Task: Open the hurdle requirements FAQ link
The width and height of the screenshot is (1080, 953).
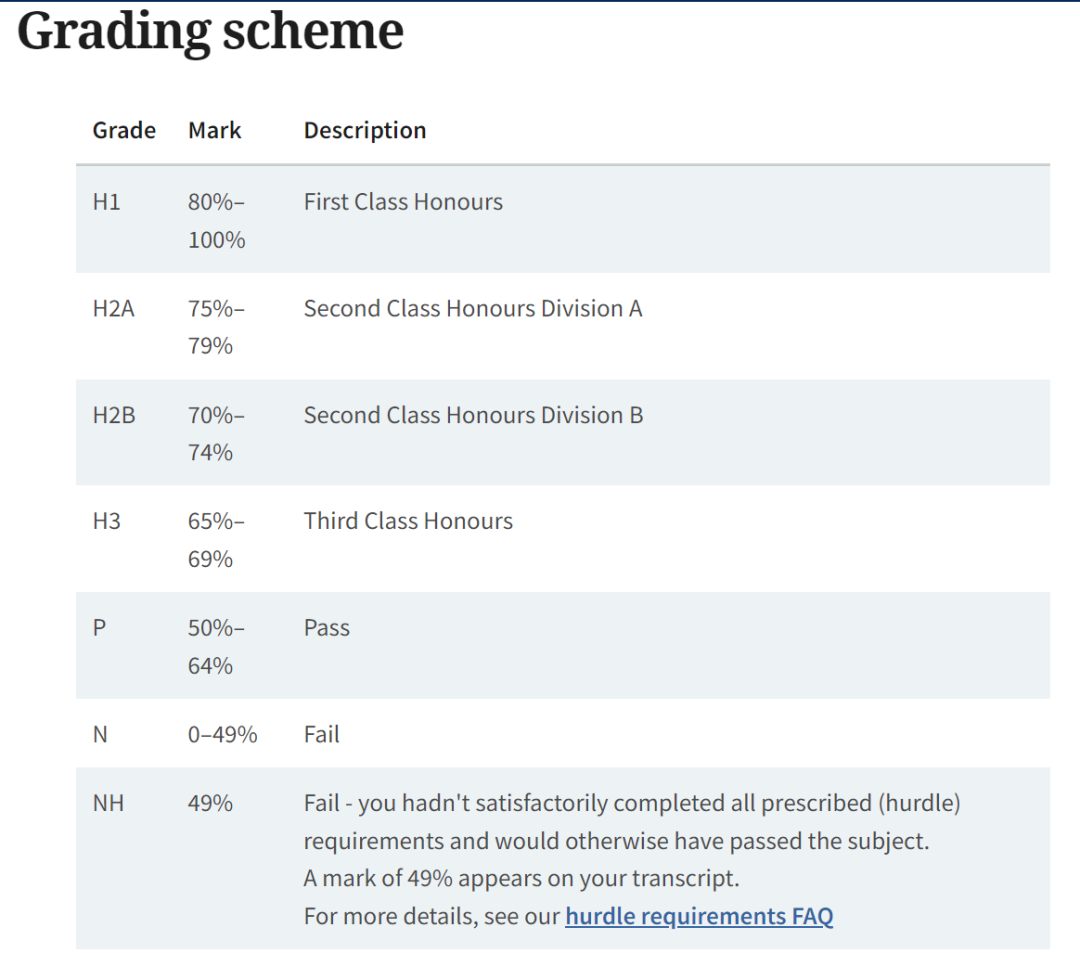Action: point(698,916)
